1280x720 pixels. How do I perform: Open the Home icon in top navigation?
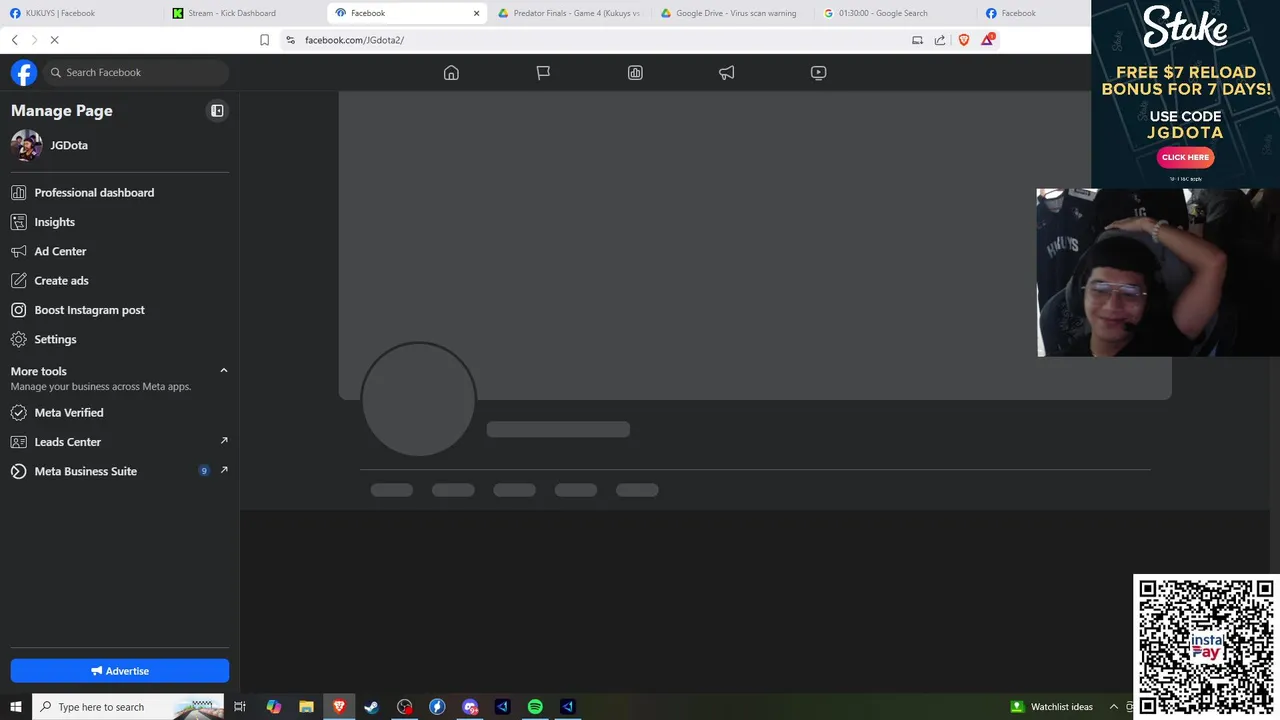coord(451,73)
